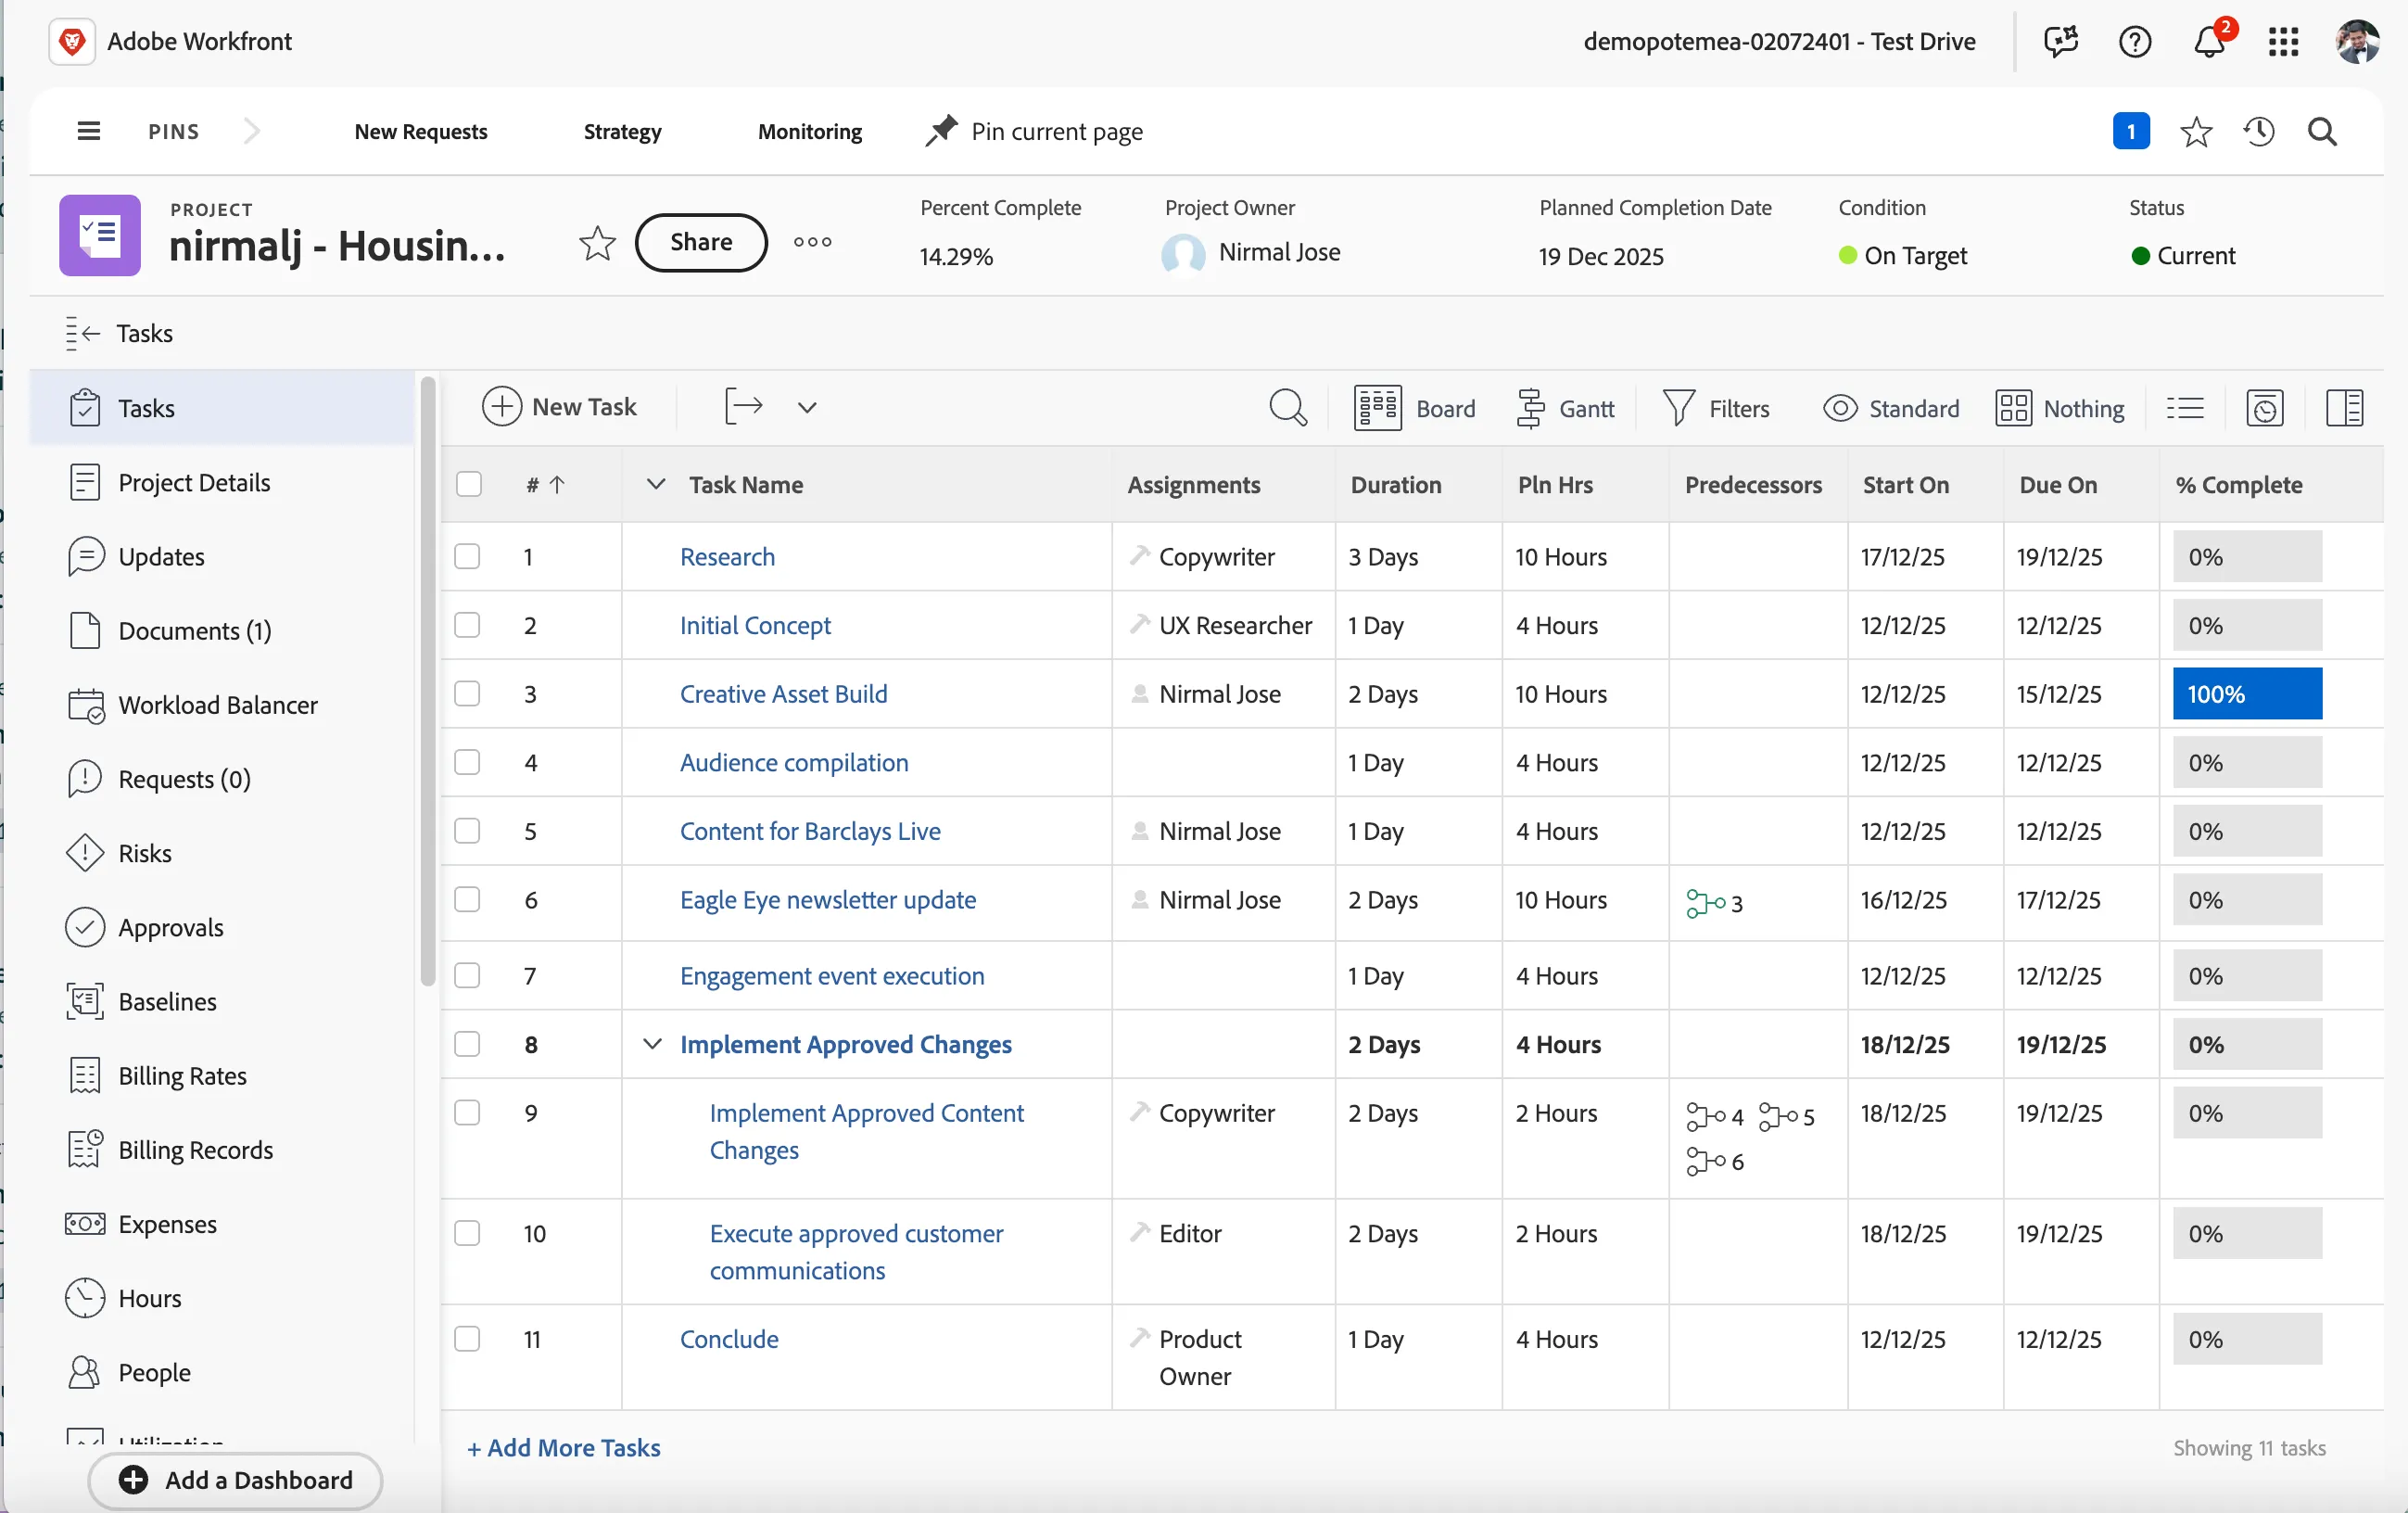Open the Filters funnel
Screen dimensions: 2408x1513
click(x=1716, y=408)
